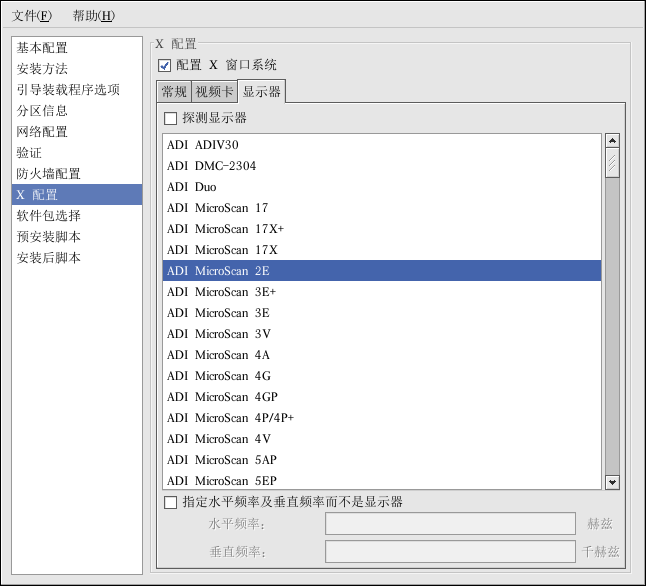The width and height of the screenshot is (646, 586).
Task: Choose ADI DMC-2304 from monitor list
Action: pos(211,166)
